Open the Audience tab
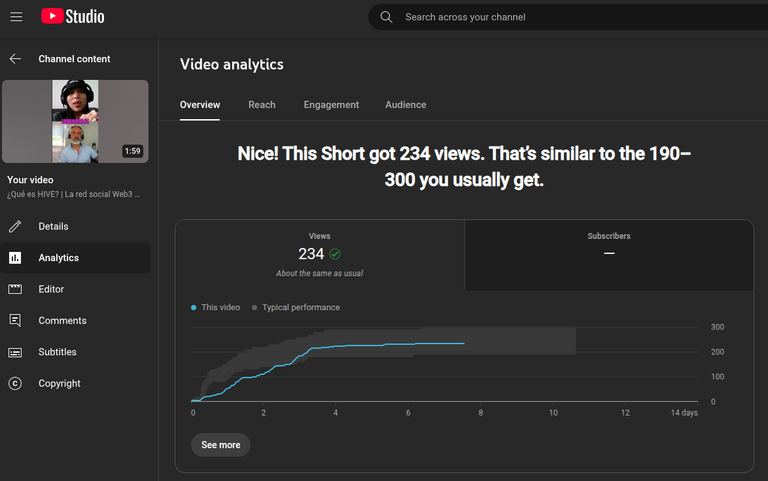 click(406, 105)
